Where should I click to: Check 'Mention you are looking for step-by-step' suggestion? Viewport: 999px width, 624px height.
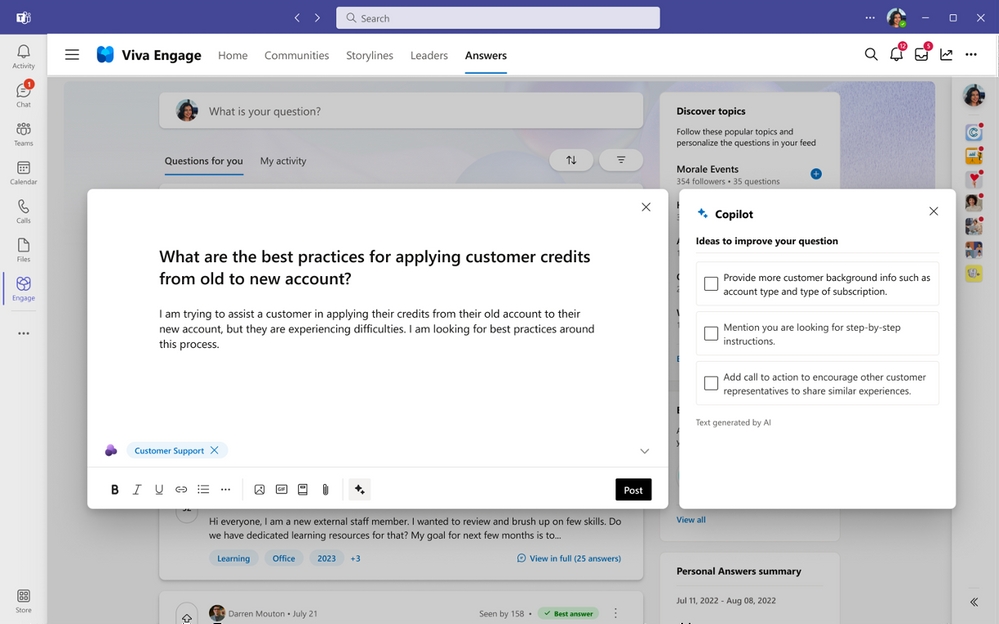(711, 333)
